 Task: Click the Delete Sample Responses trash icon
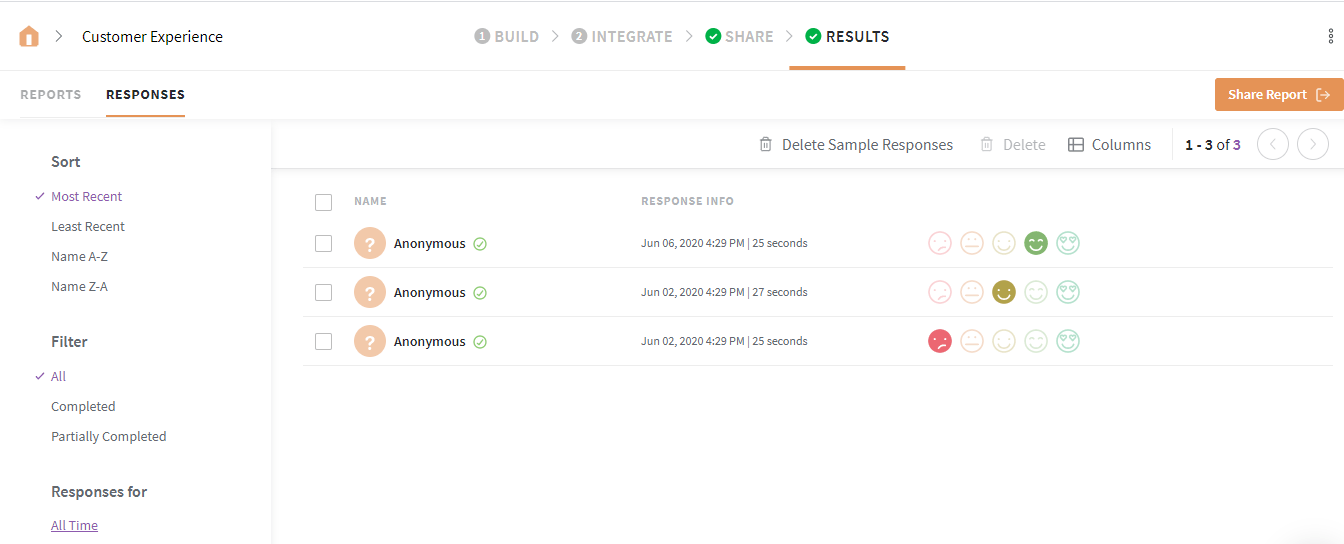766,145
